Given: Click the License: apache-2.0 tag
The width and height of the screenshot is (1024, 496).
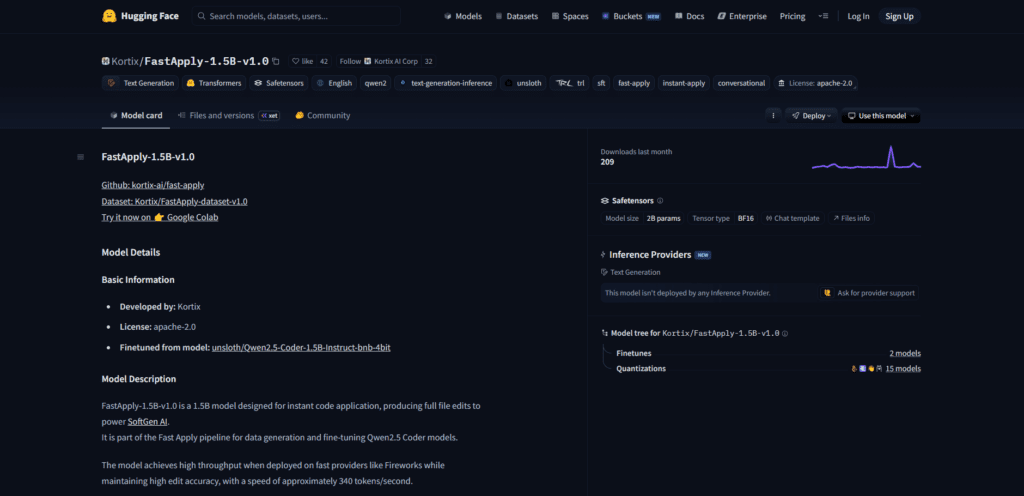Looking at the screenshot, I should (815, 83).
